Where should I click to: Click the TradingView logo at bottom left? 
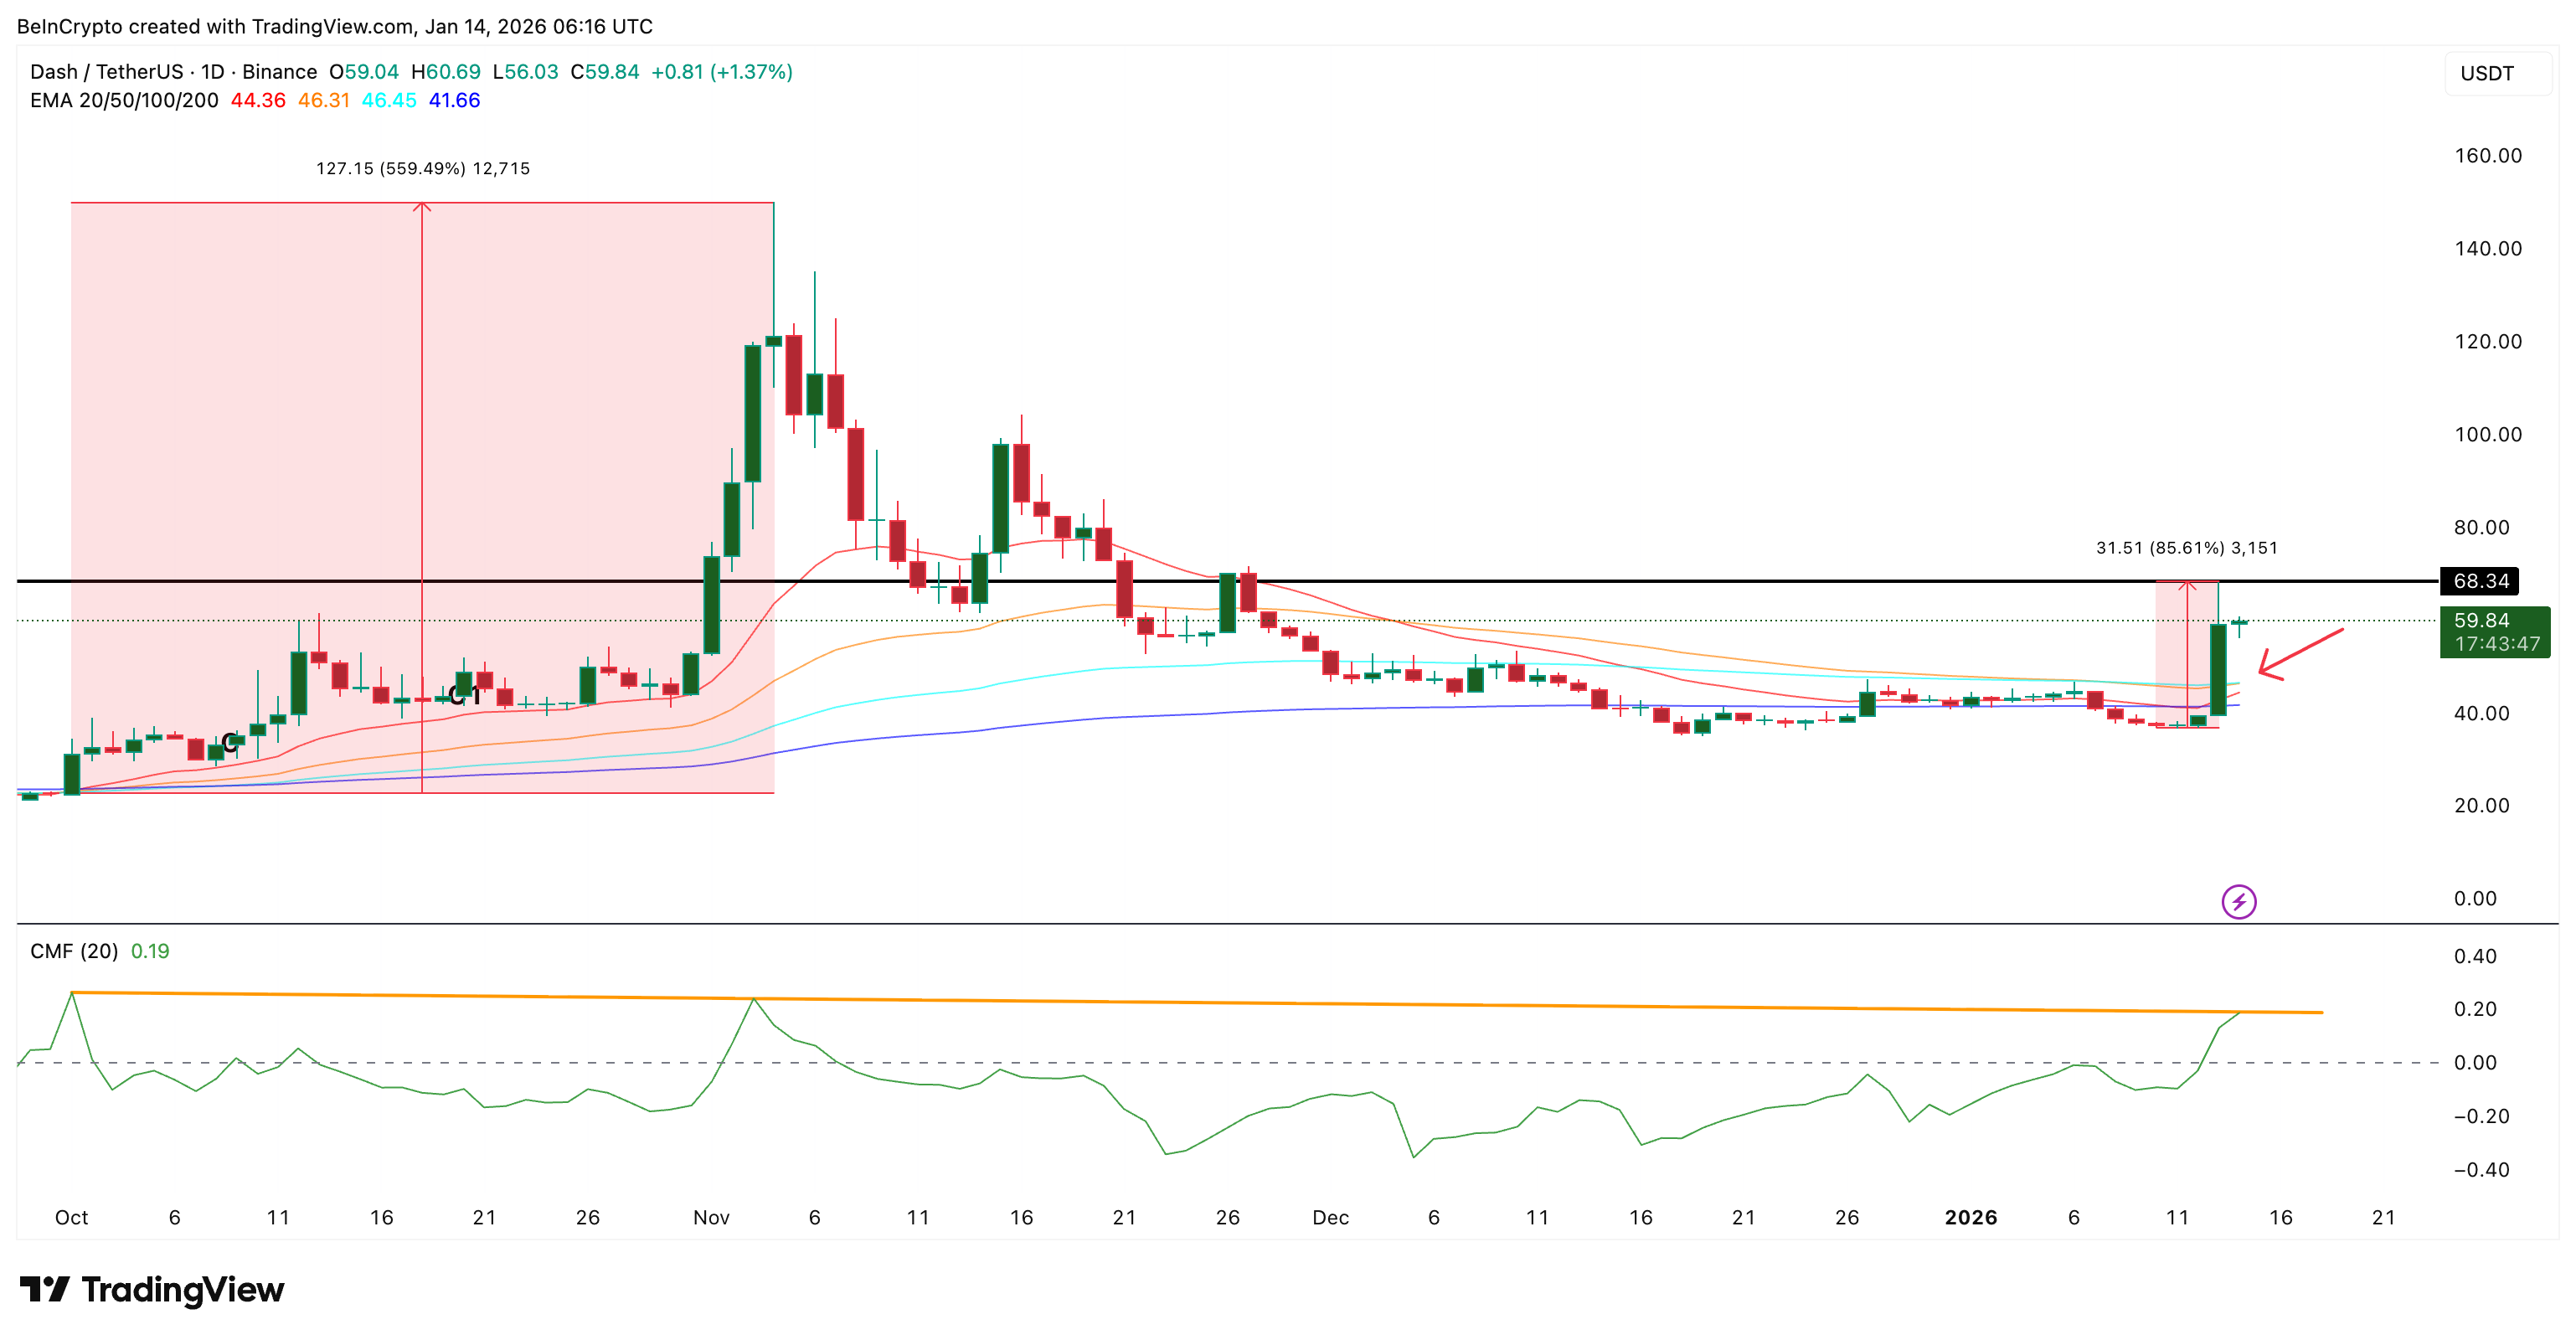click(152, 1289)
